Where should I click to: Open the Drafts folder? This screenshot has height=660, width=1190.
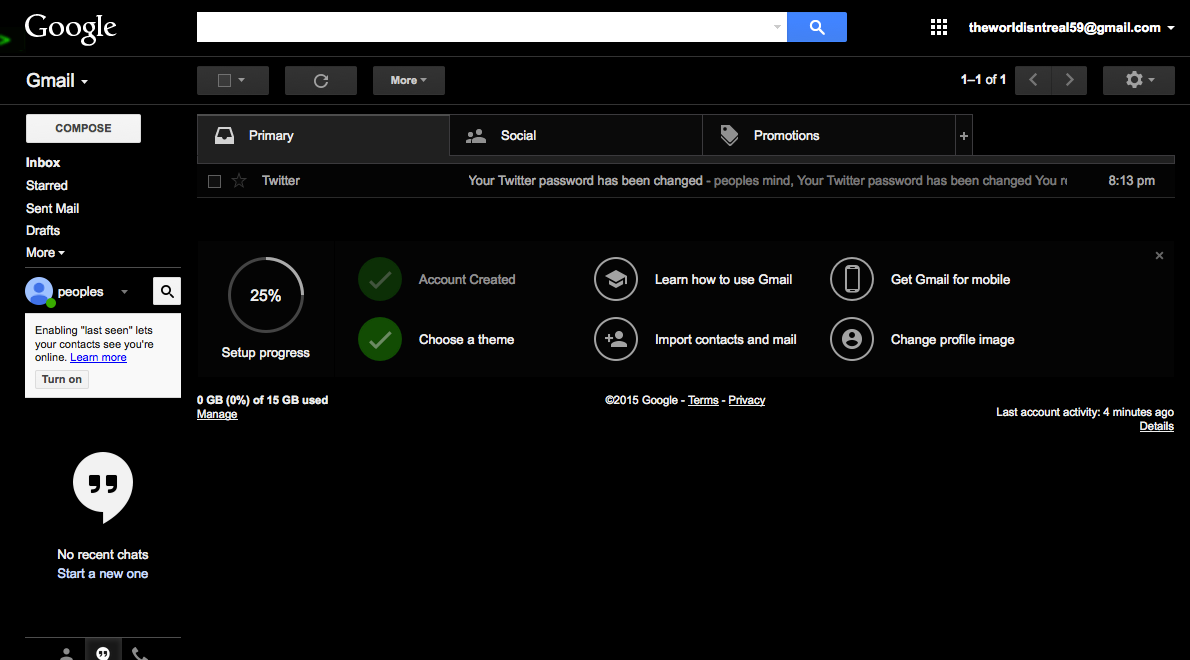click(x=42, y=230)
